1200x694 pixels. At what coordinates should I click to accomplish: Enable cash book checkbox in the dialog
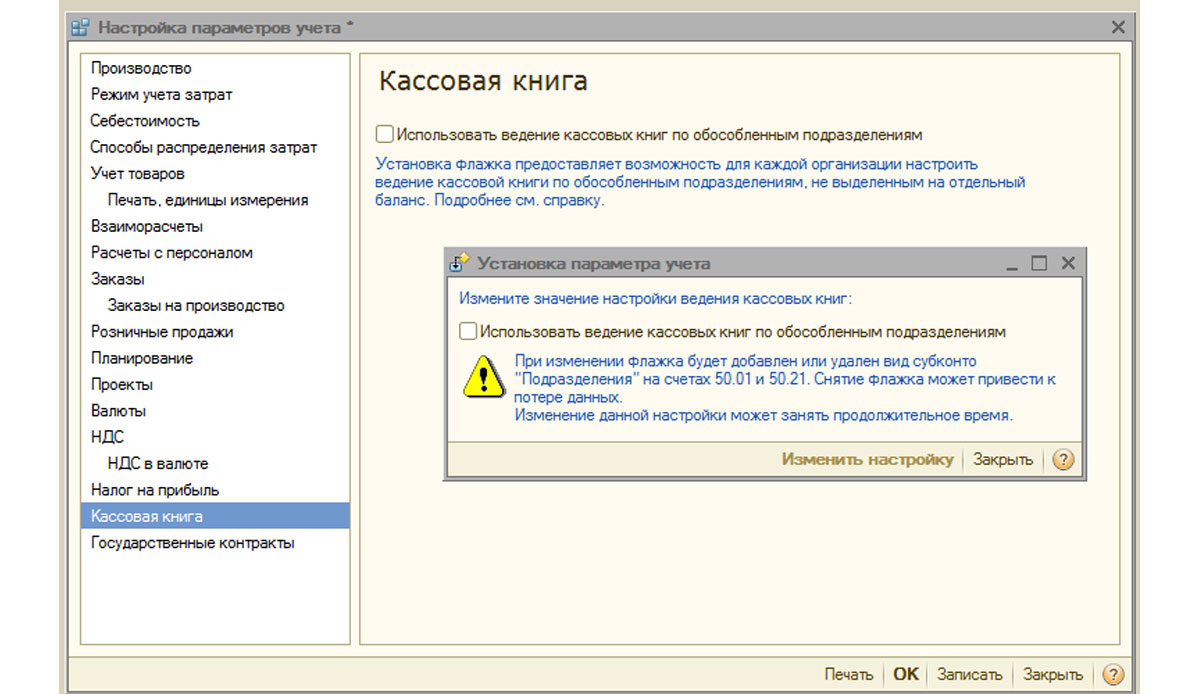coord(468,331)
